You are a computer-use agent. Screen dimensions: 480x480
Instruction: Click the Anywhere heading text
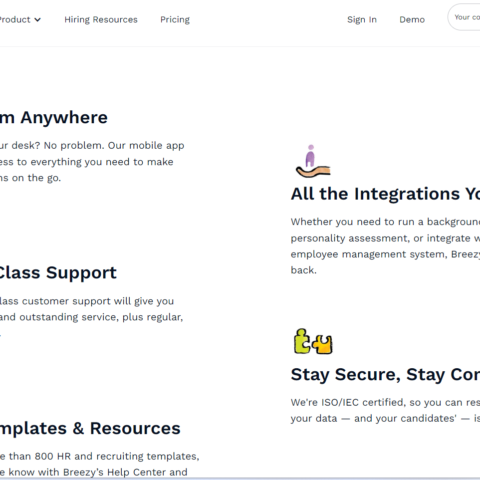64,117
